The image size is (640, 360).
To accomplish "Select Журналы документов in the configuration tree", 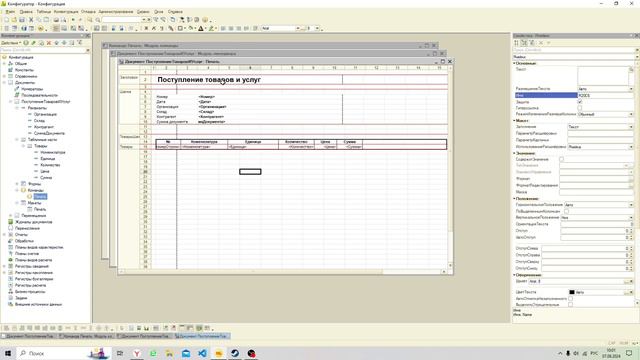I will 33,222.
